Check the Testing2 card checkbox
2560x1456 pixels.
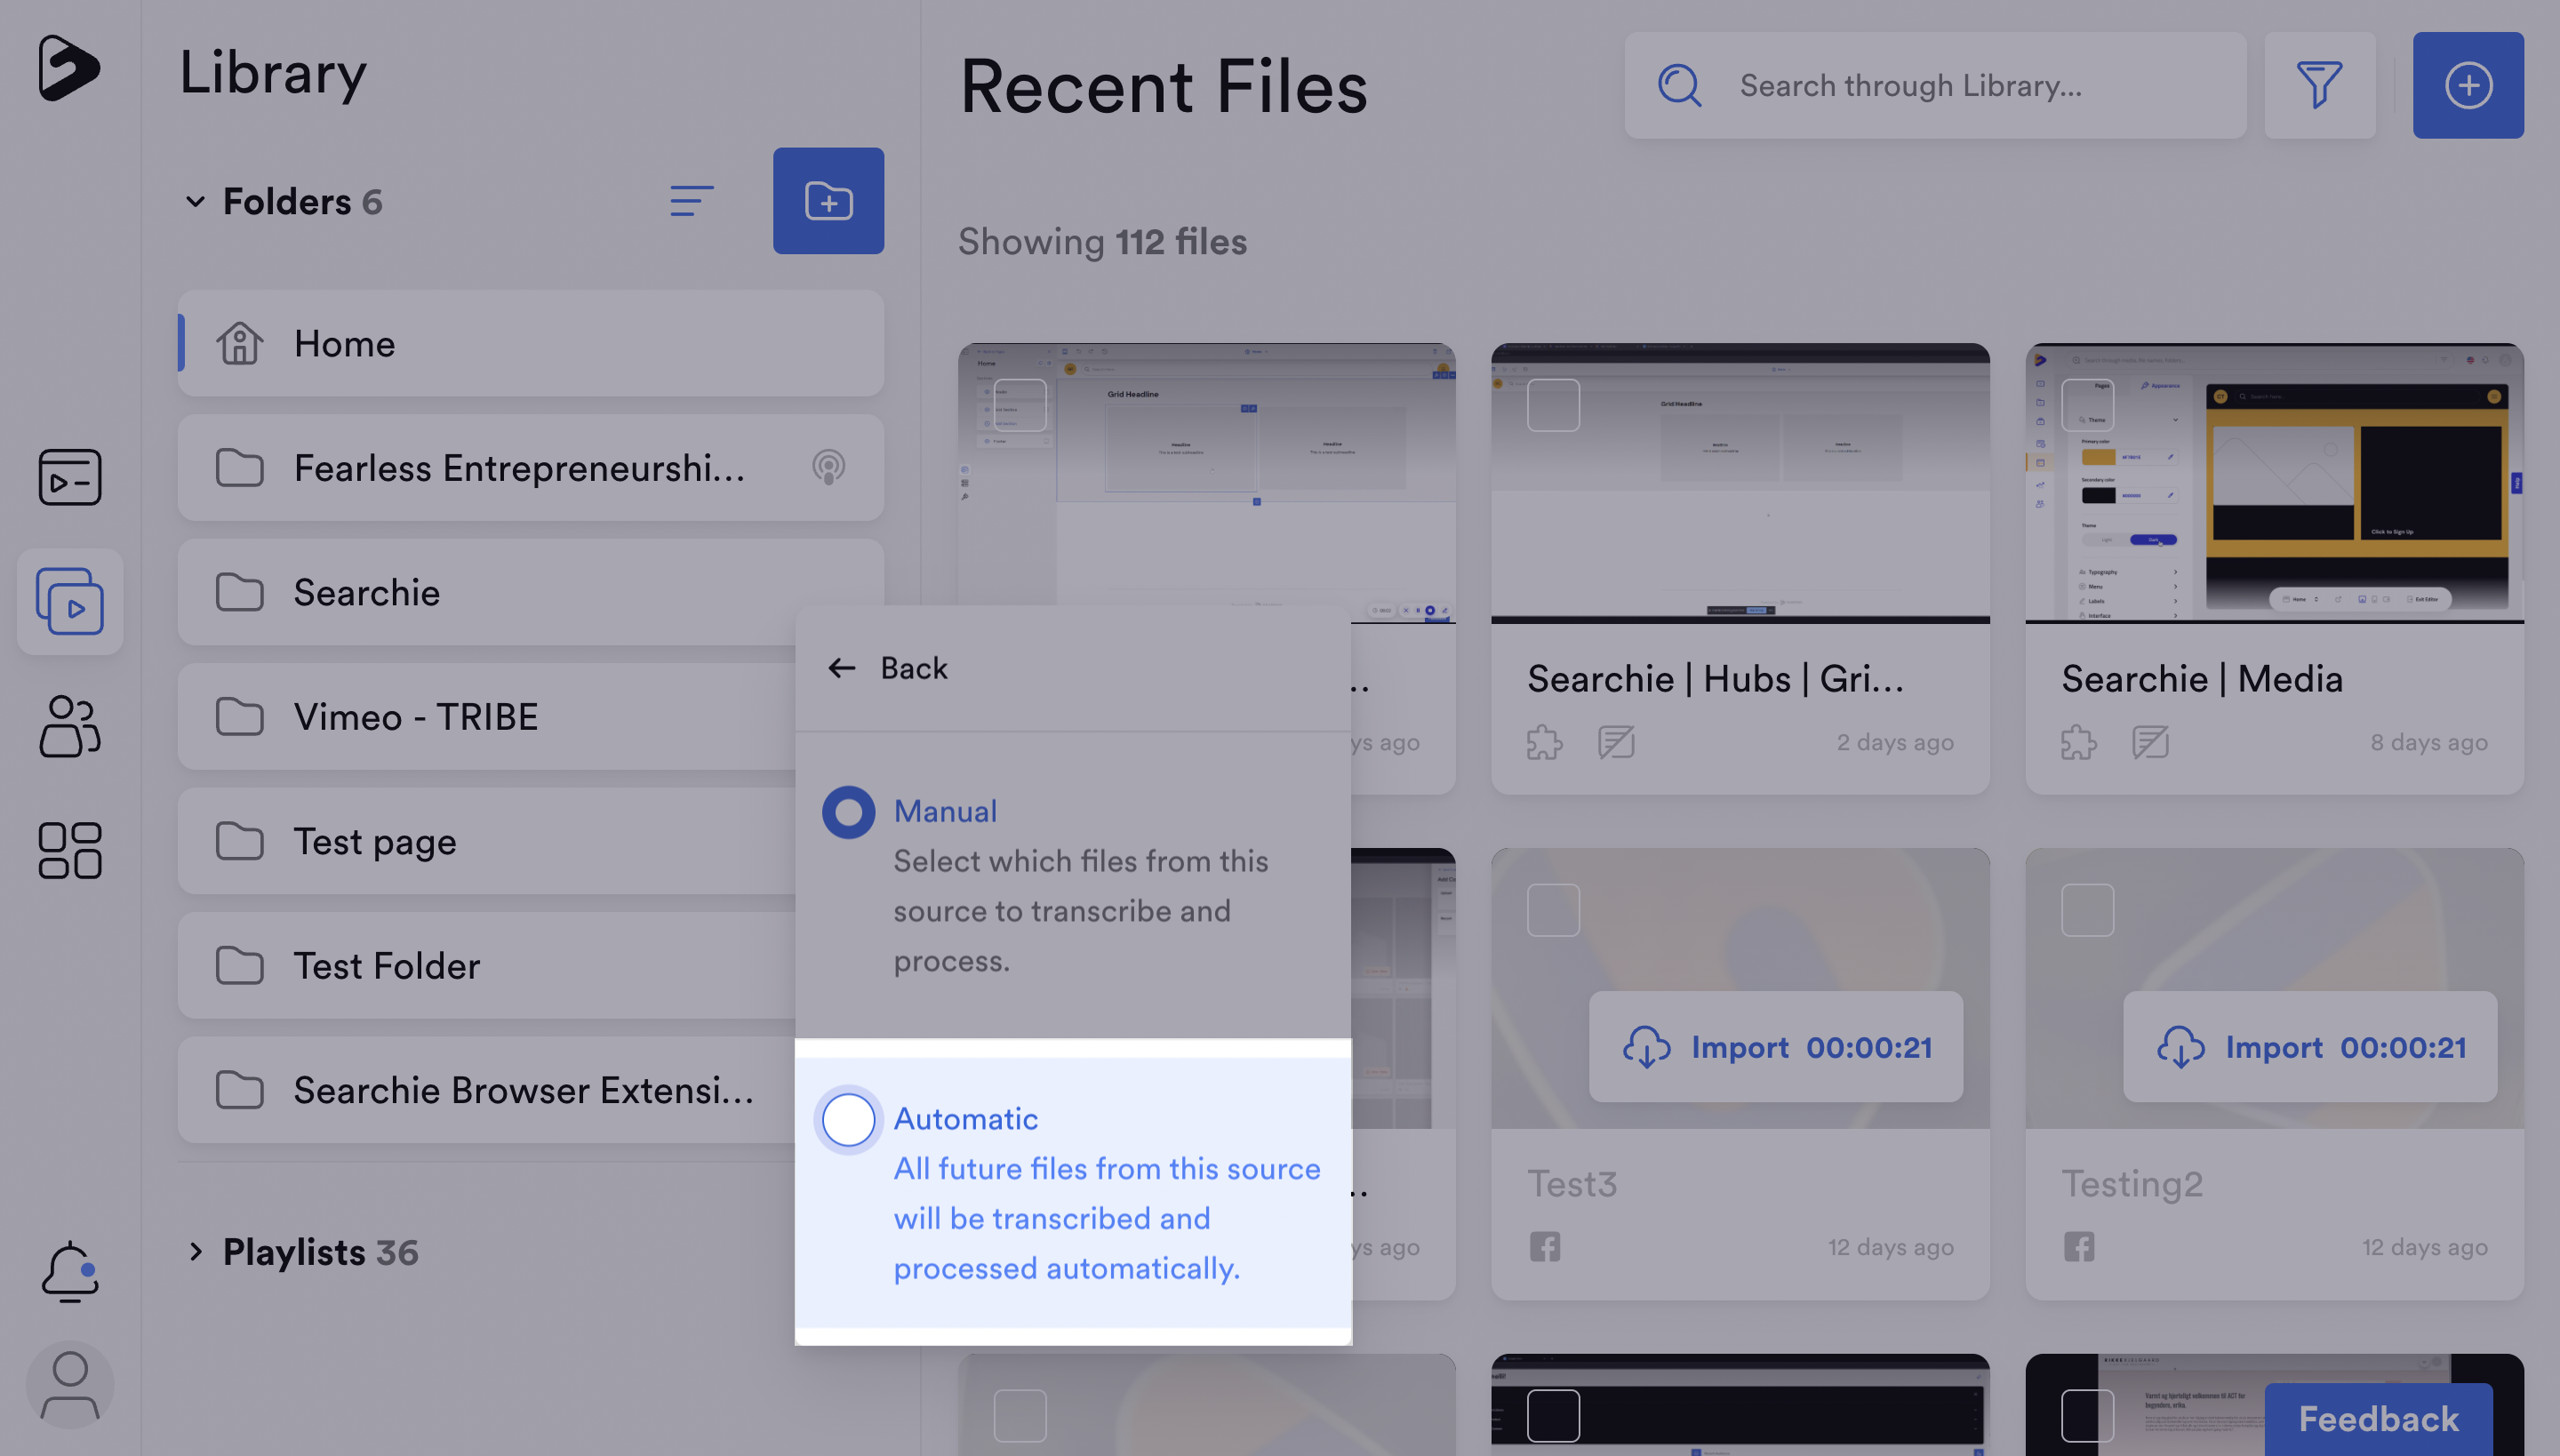2087,910
